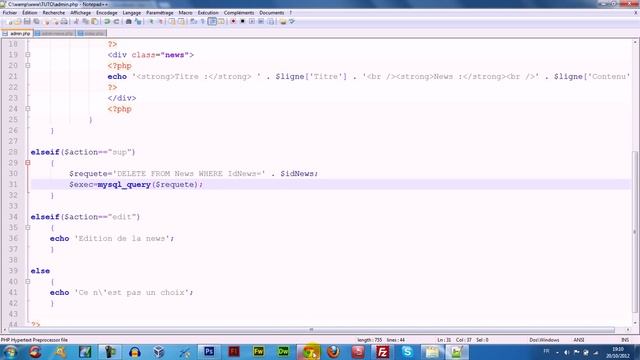Open the Édition menu

pyautogui.click(x=30, y=13)
